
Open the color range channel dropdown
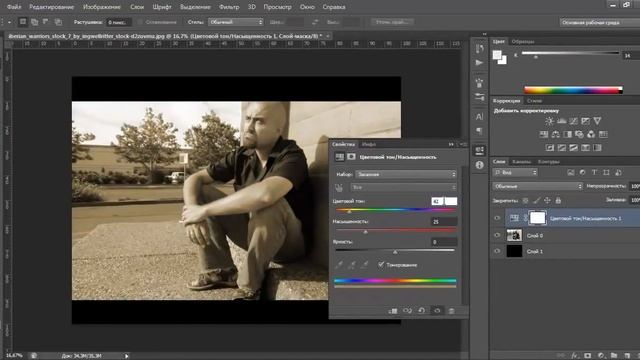point(403,187)
